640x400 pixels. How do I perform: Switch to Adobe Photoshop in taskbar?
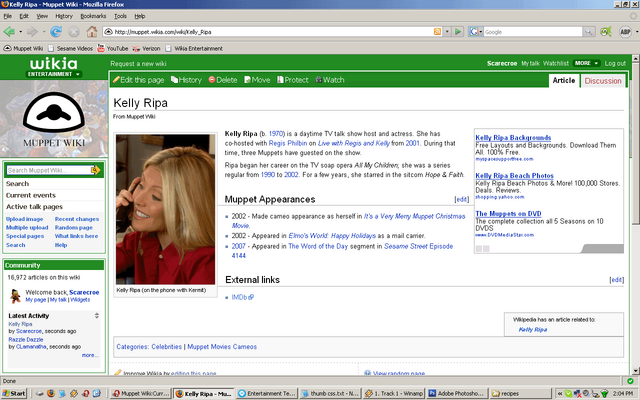point(456,393)
